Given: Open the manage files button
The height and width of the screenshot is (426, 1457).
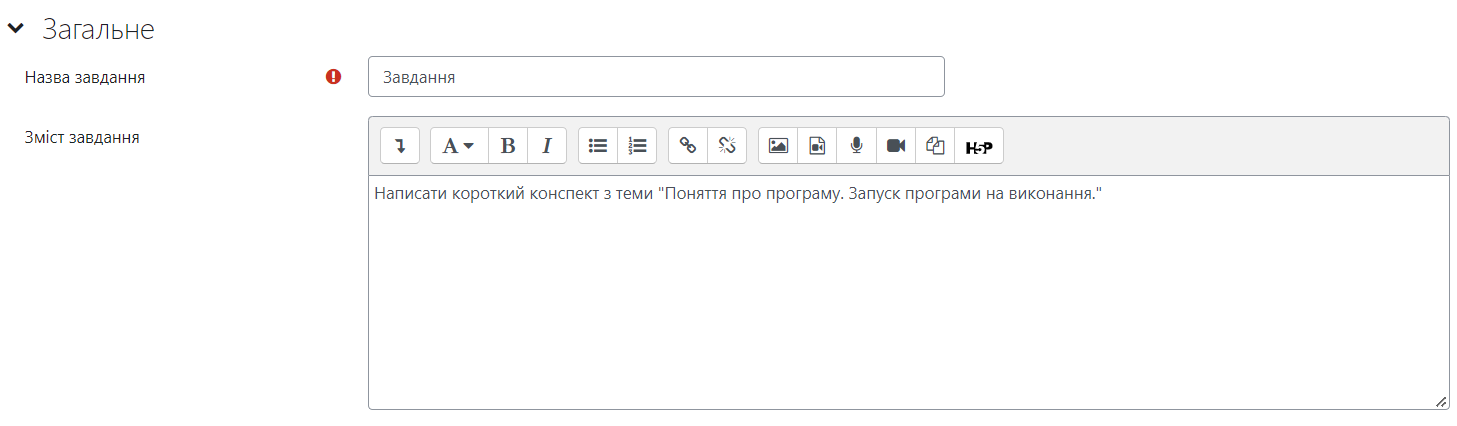Looking at the screenshot, I should [x=935, y=146].
